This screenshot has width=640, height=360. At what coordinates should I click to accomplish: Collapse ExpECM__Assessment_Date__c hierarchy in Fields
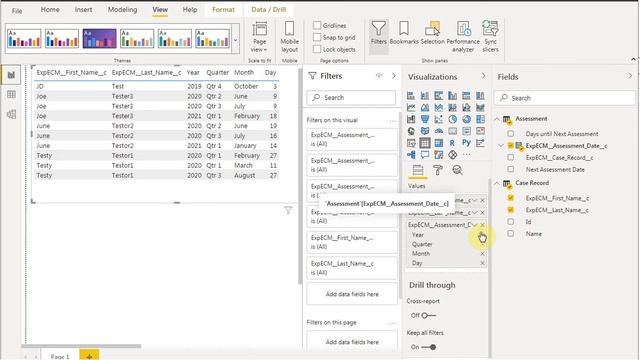[x=501, y=145]
